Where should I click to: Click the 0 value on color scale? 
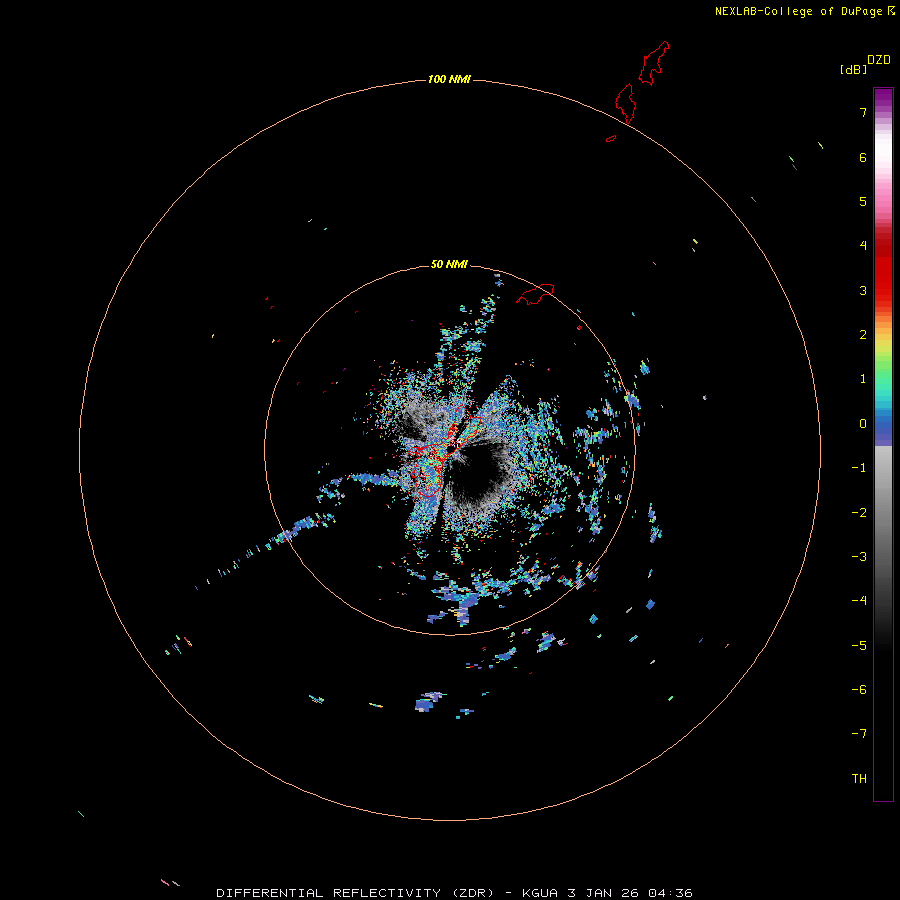[863, 424]
